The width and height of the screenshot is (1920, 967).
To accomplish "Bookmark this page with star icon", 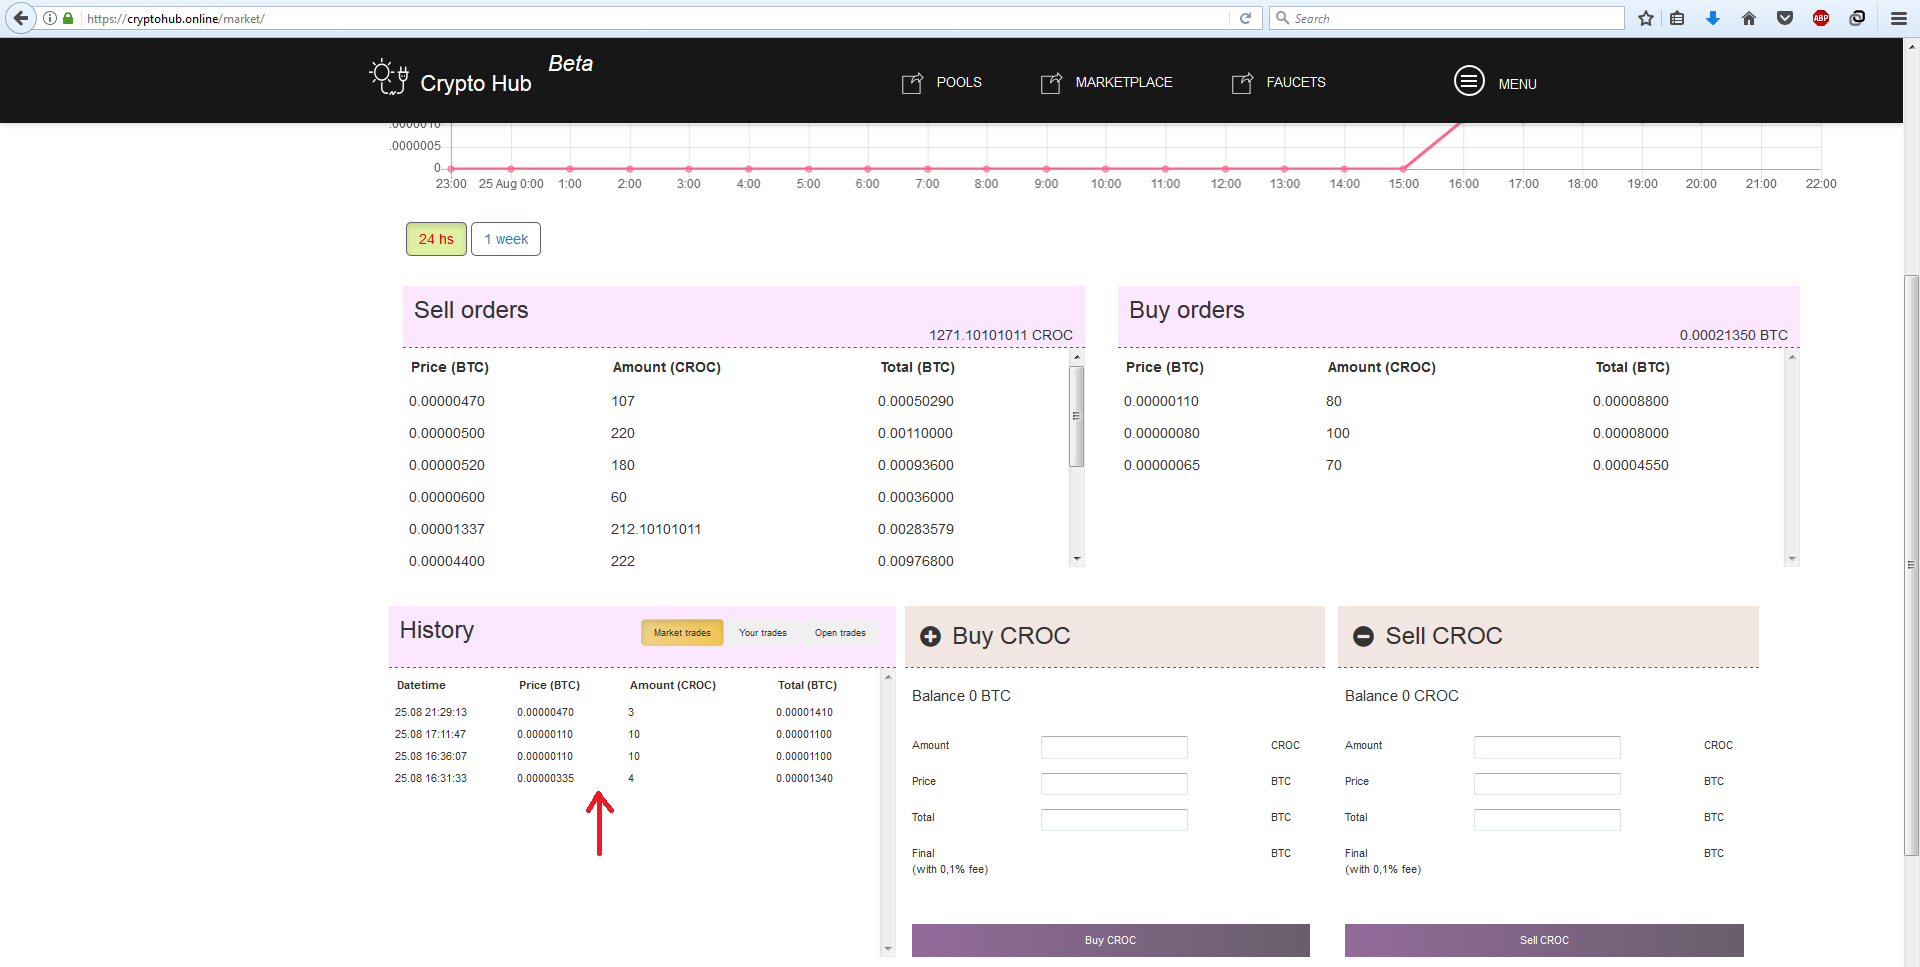I will 1645,18.
